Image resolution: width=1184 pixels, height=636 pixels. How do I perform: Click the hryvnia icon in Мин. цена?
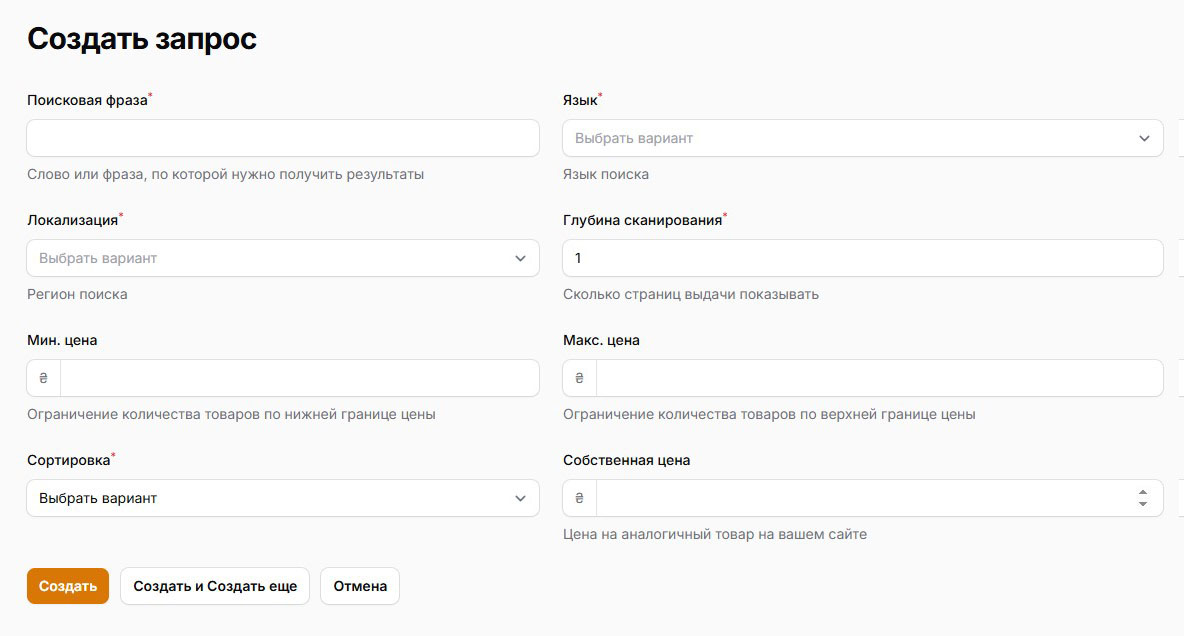click(44, 379)
